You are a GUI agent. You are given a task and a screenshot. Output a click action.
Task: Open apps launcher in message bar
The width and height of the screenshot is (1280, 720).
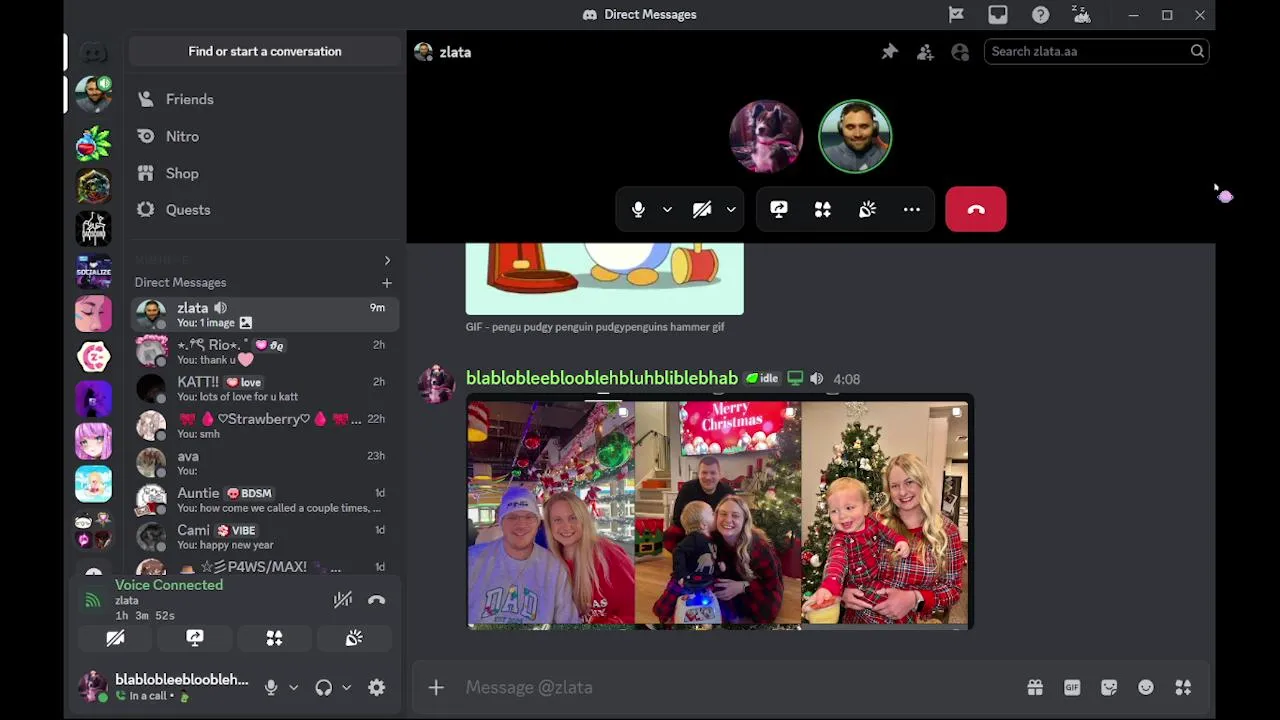(1183, 688)
